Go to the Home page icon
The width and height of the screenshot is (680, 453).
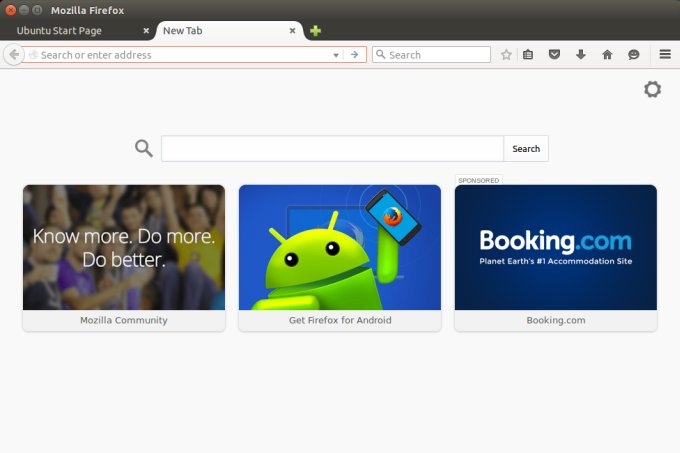pyautogui.click(x=607, y=55)
